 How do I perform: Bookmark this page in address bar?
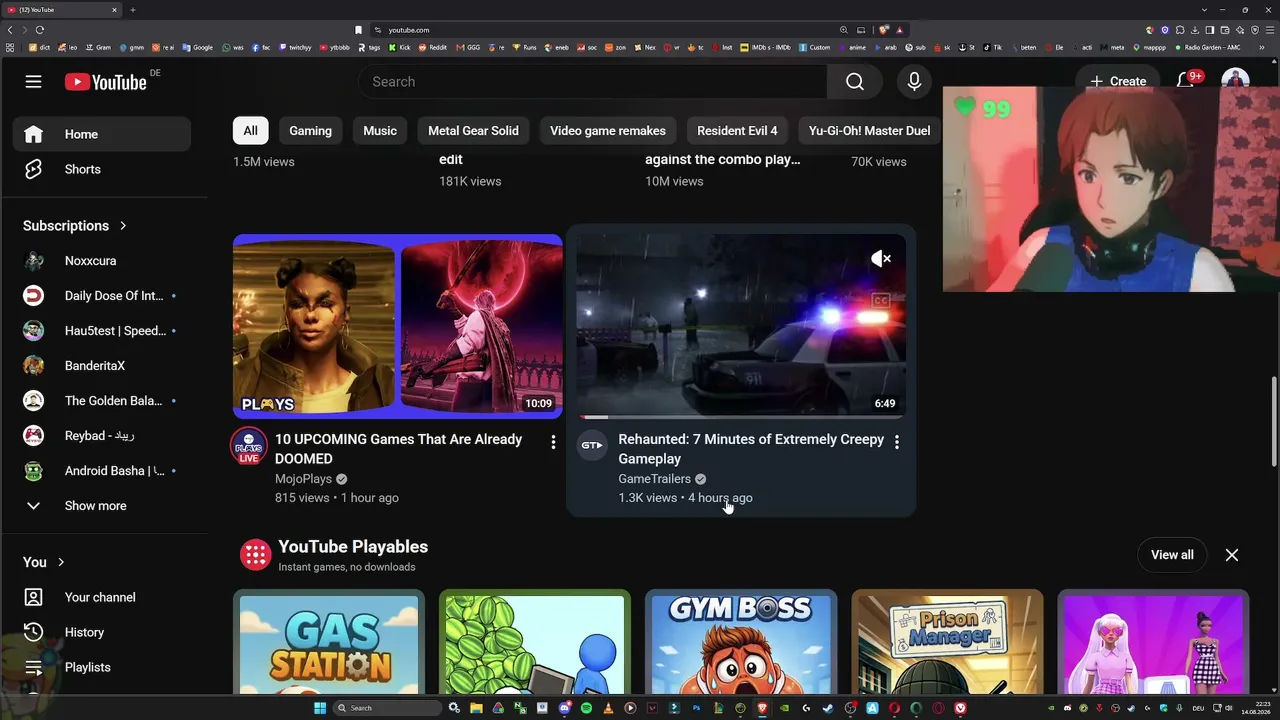pos(359,30)
